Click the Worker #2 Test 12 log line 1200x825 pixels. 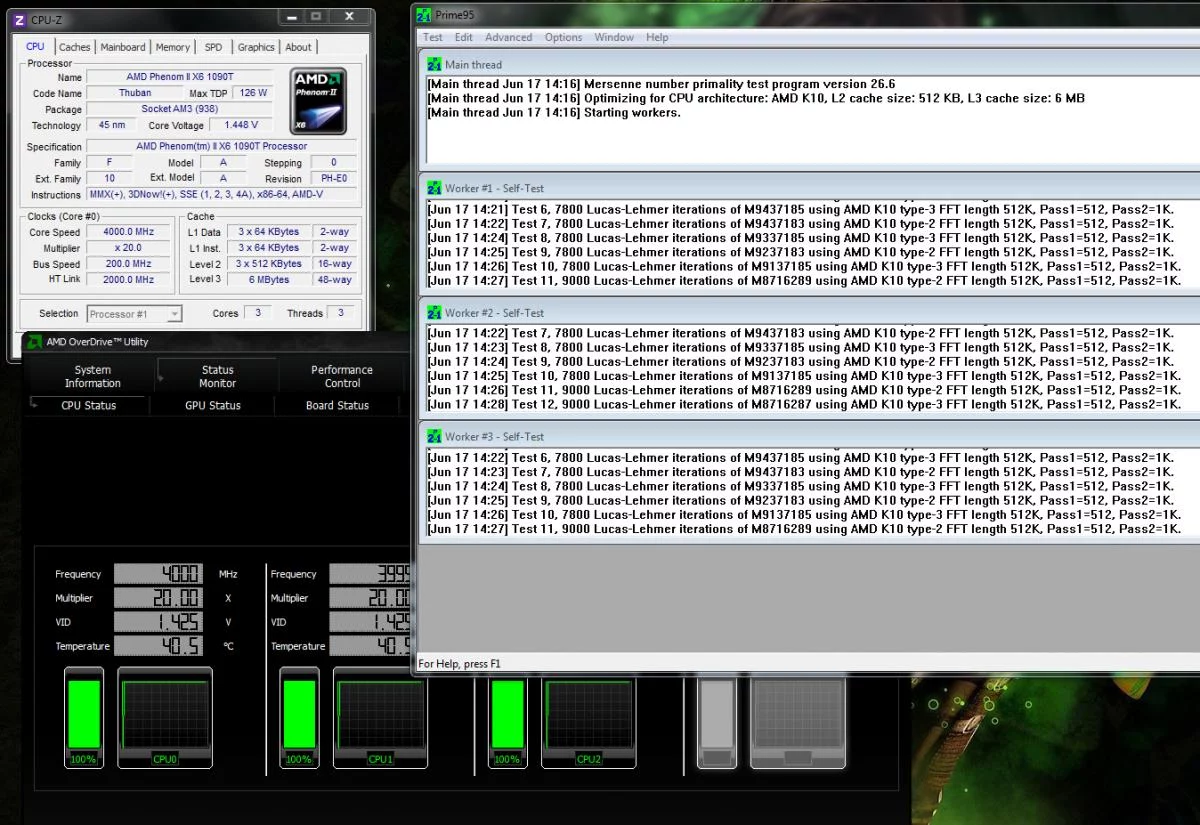click(803, 405)
